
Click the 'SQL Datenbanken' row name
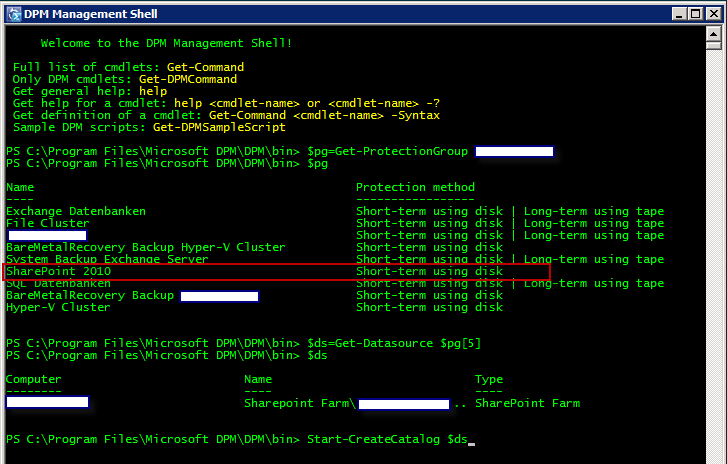coord(58,283)
